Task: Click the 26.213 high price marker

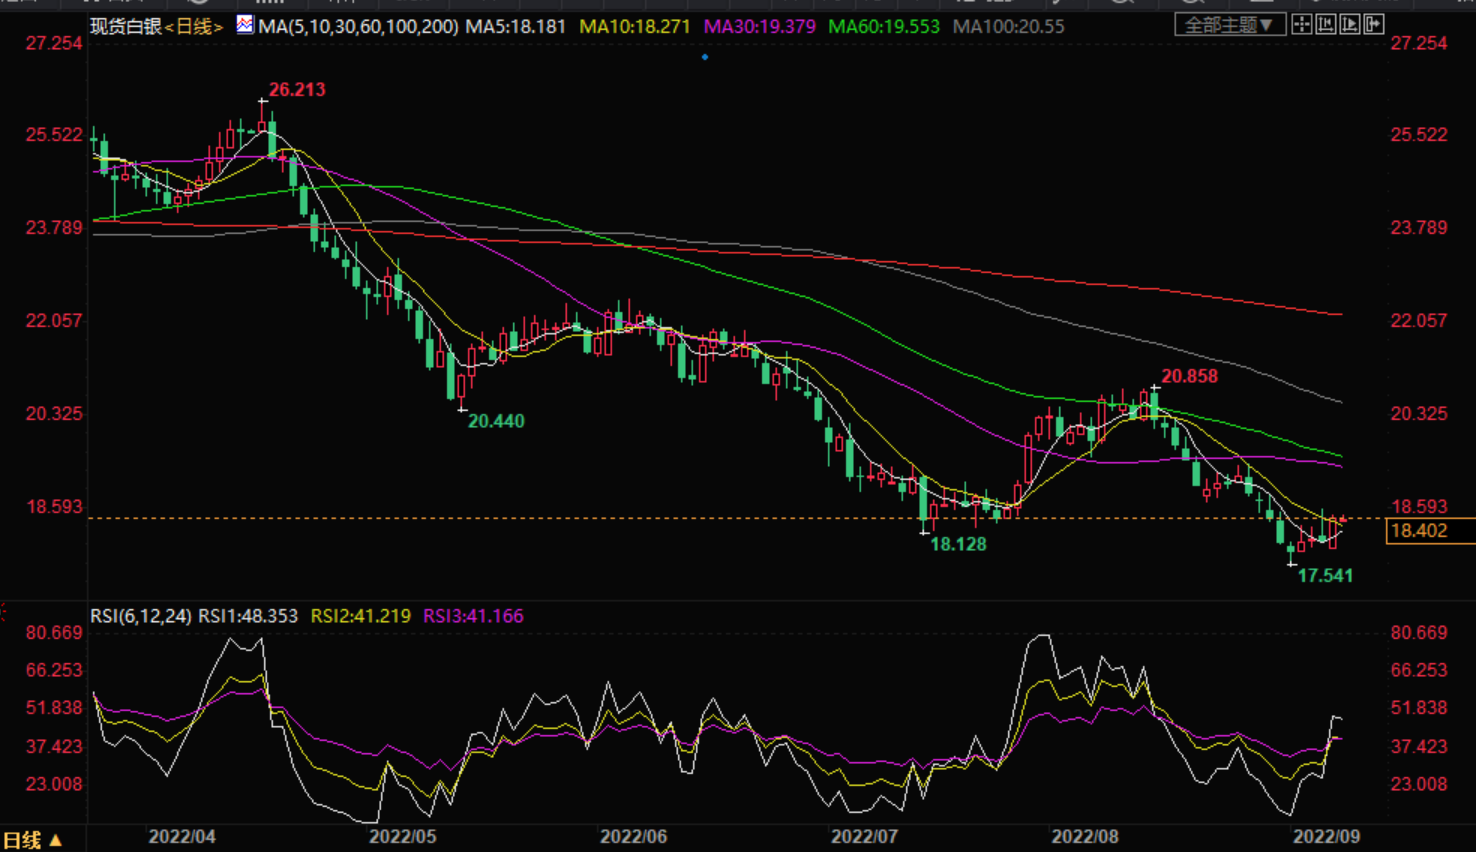Action: tap(297, 90)
